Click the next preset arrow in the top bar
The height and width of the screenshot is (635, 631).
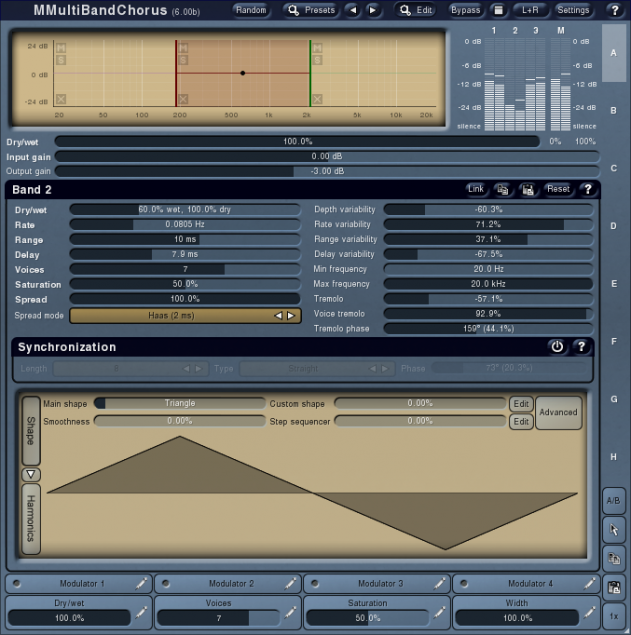click(x=373, y=10)
